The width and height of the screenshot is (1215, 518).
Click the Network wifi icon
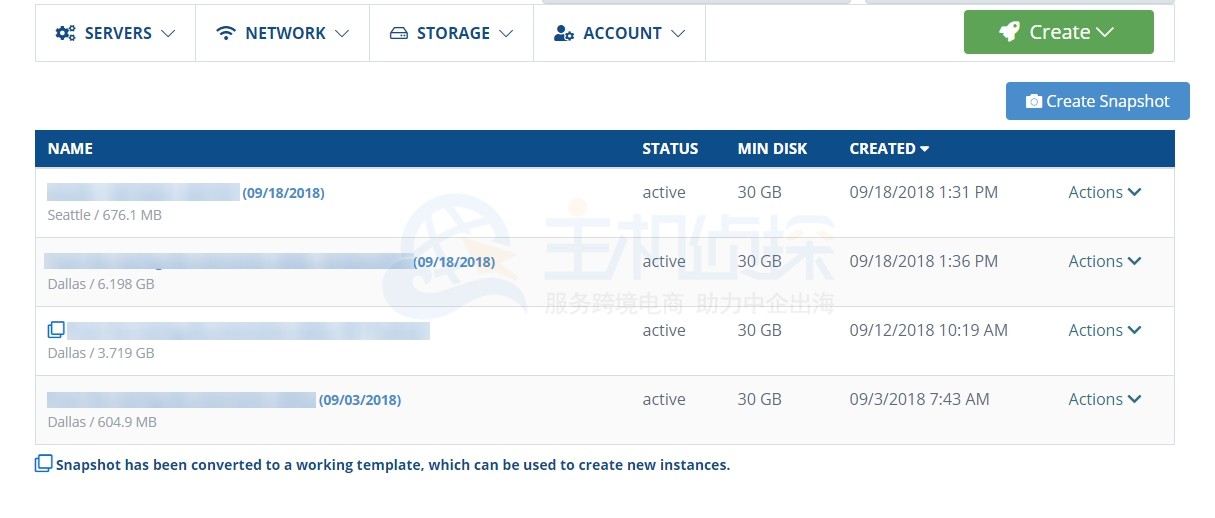pyautogui.click(x=226, y=33)
